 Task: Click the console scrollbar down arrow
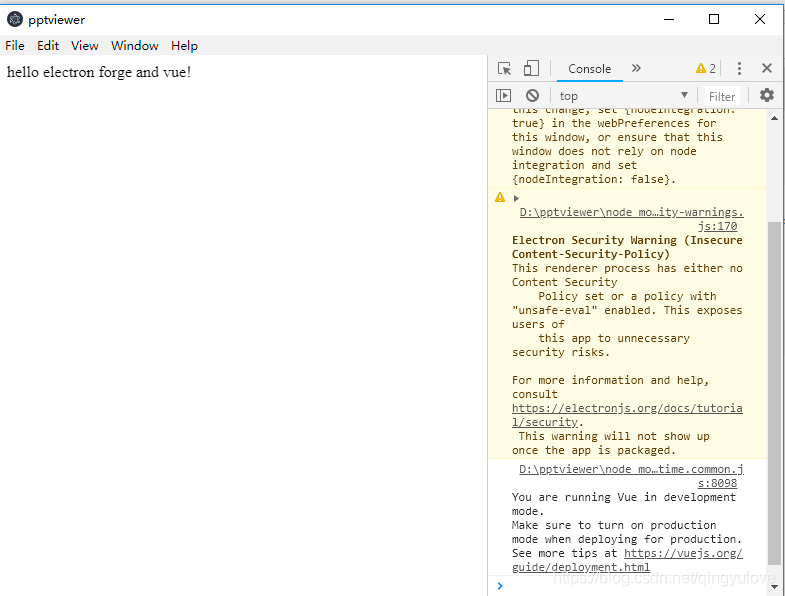coord(774,586)
